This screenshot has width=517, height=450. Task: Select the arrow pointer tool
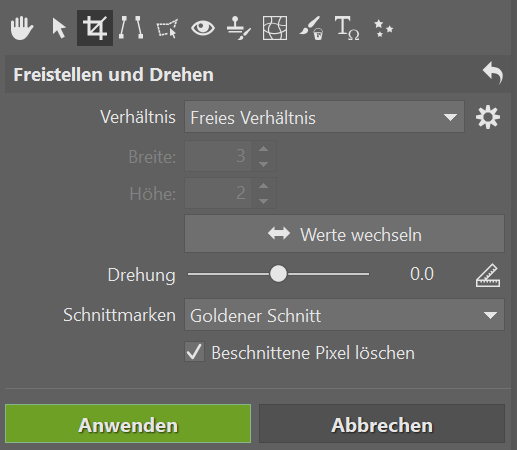[59, 28]
